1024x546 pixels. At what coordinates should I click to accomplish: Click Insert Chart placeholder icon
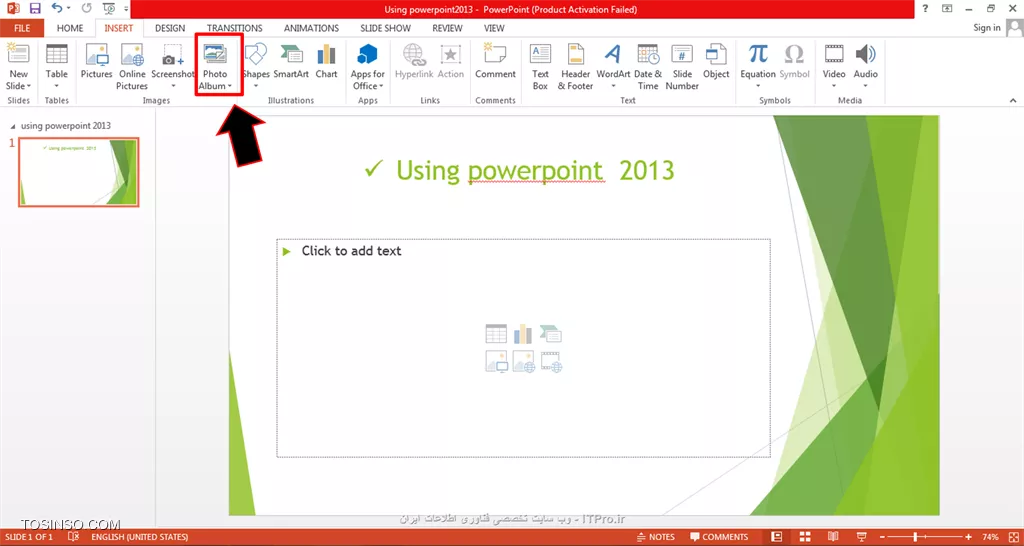pyautogui.click(x=523, y=334)
